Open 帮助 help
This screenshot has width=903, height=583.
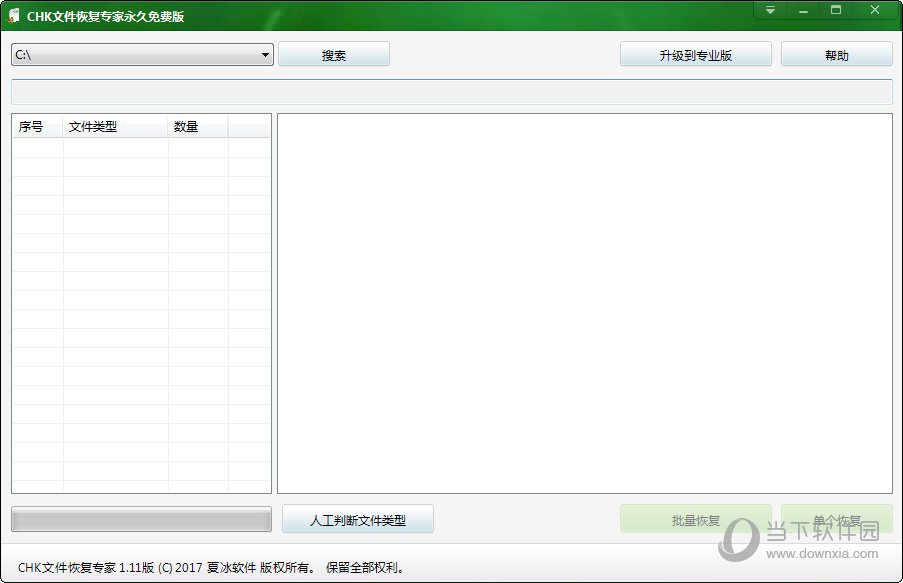pyautogui.click(x=836, y=55)
